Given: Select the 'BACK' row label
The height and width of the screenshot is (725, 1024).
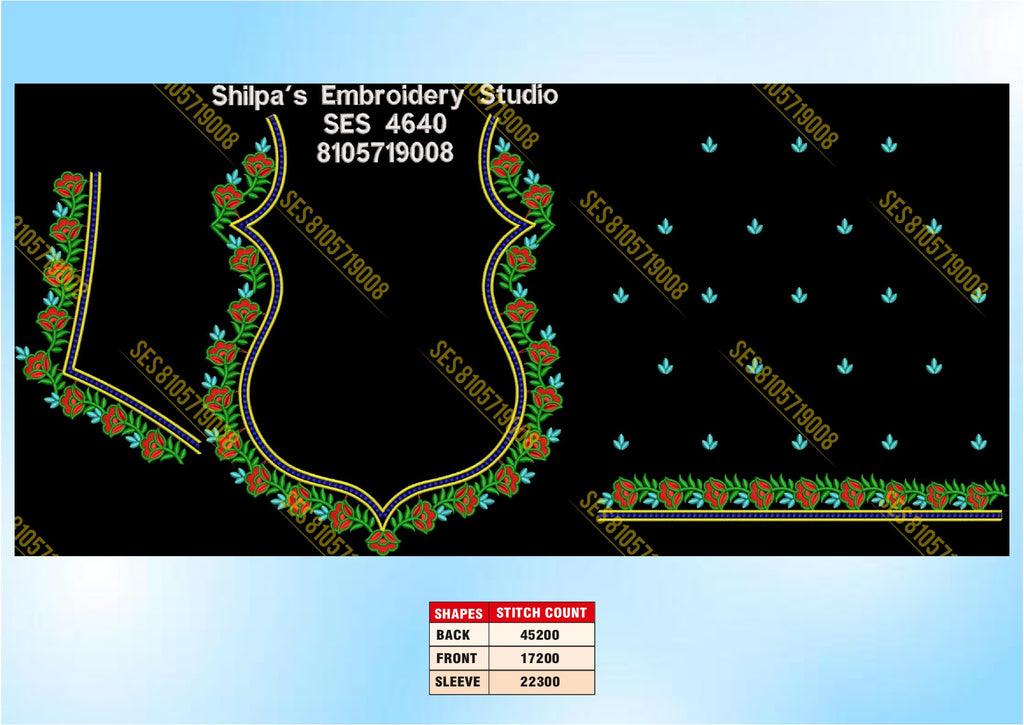Looking at the screenshot, I should [453, 635].
